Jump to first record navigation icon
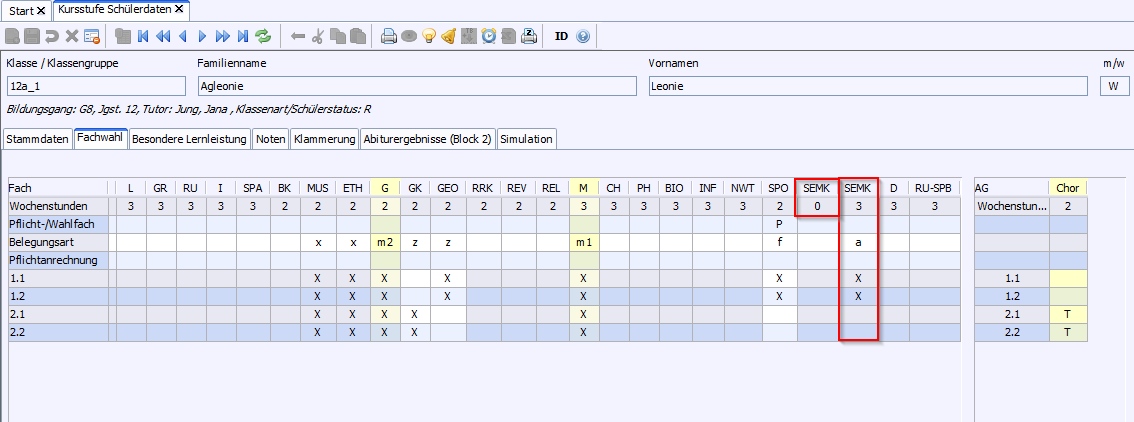Screen dimensions: 1134x422 [144, 36]
